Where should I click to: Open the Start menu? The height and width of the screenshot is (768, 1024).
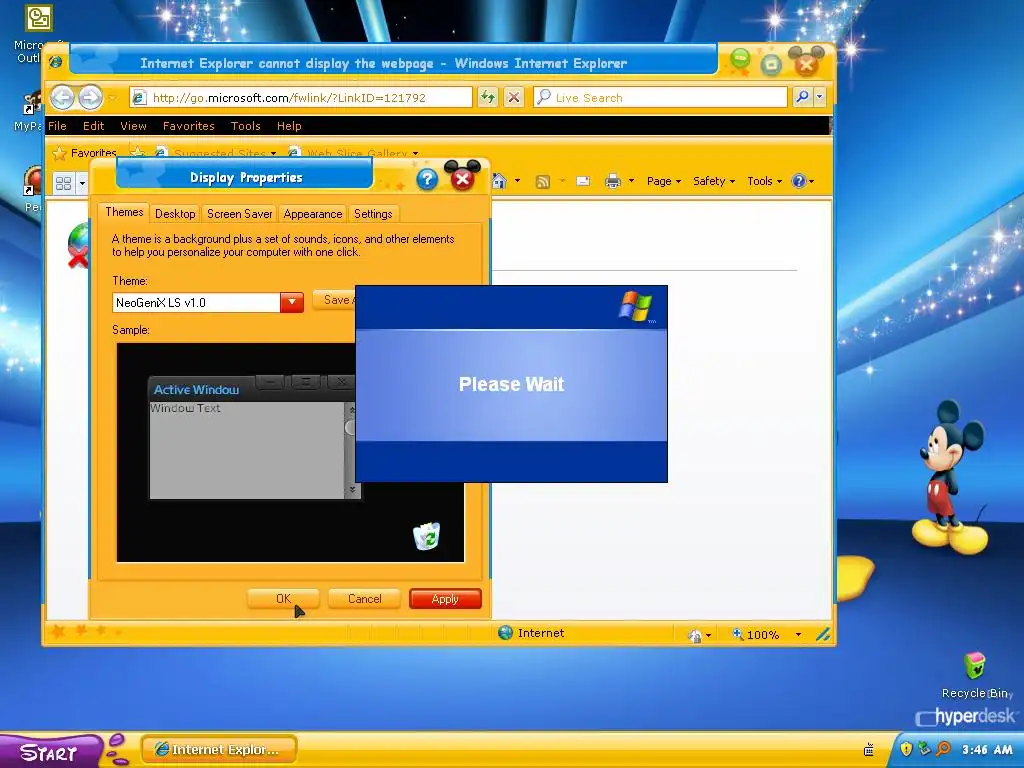coord(50,751)
